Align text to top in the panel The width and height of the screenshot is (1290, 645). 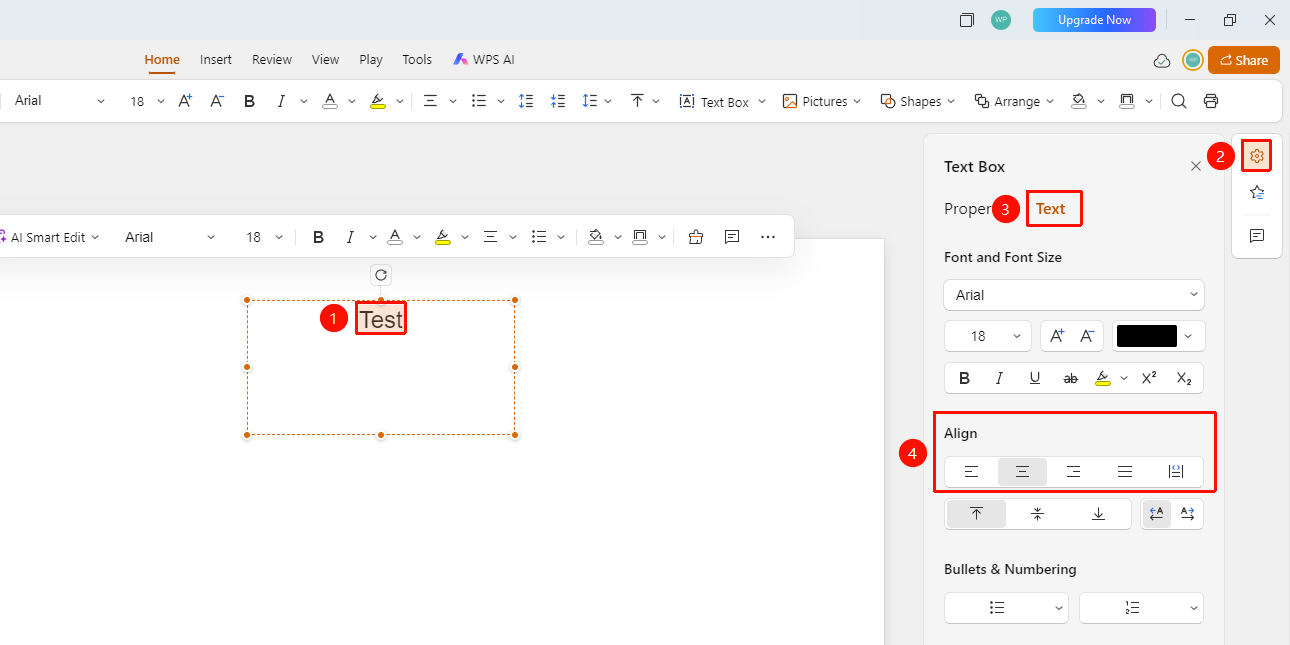[976, 514]
